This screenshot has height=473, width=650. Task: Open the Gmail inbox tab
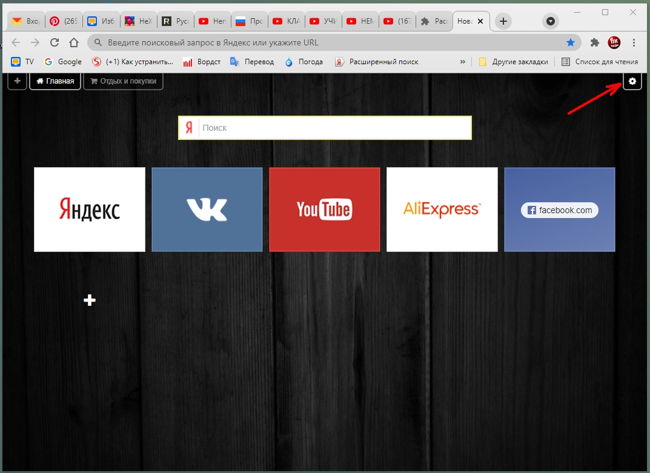(25, 21)
